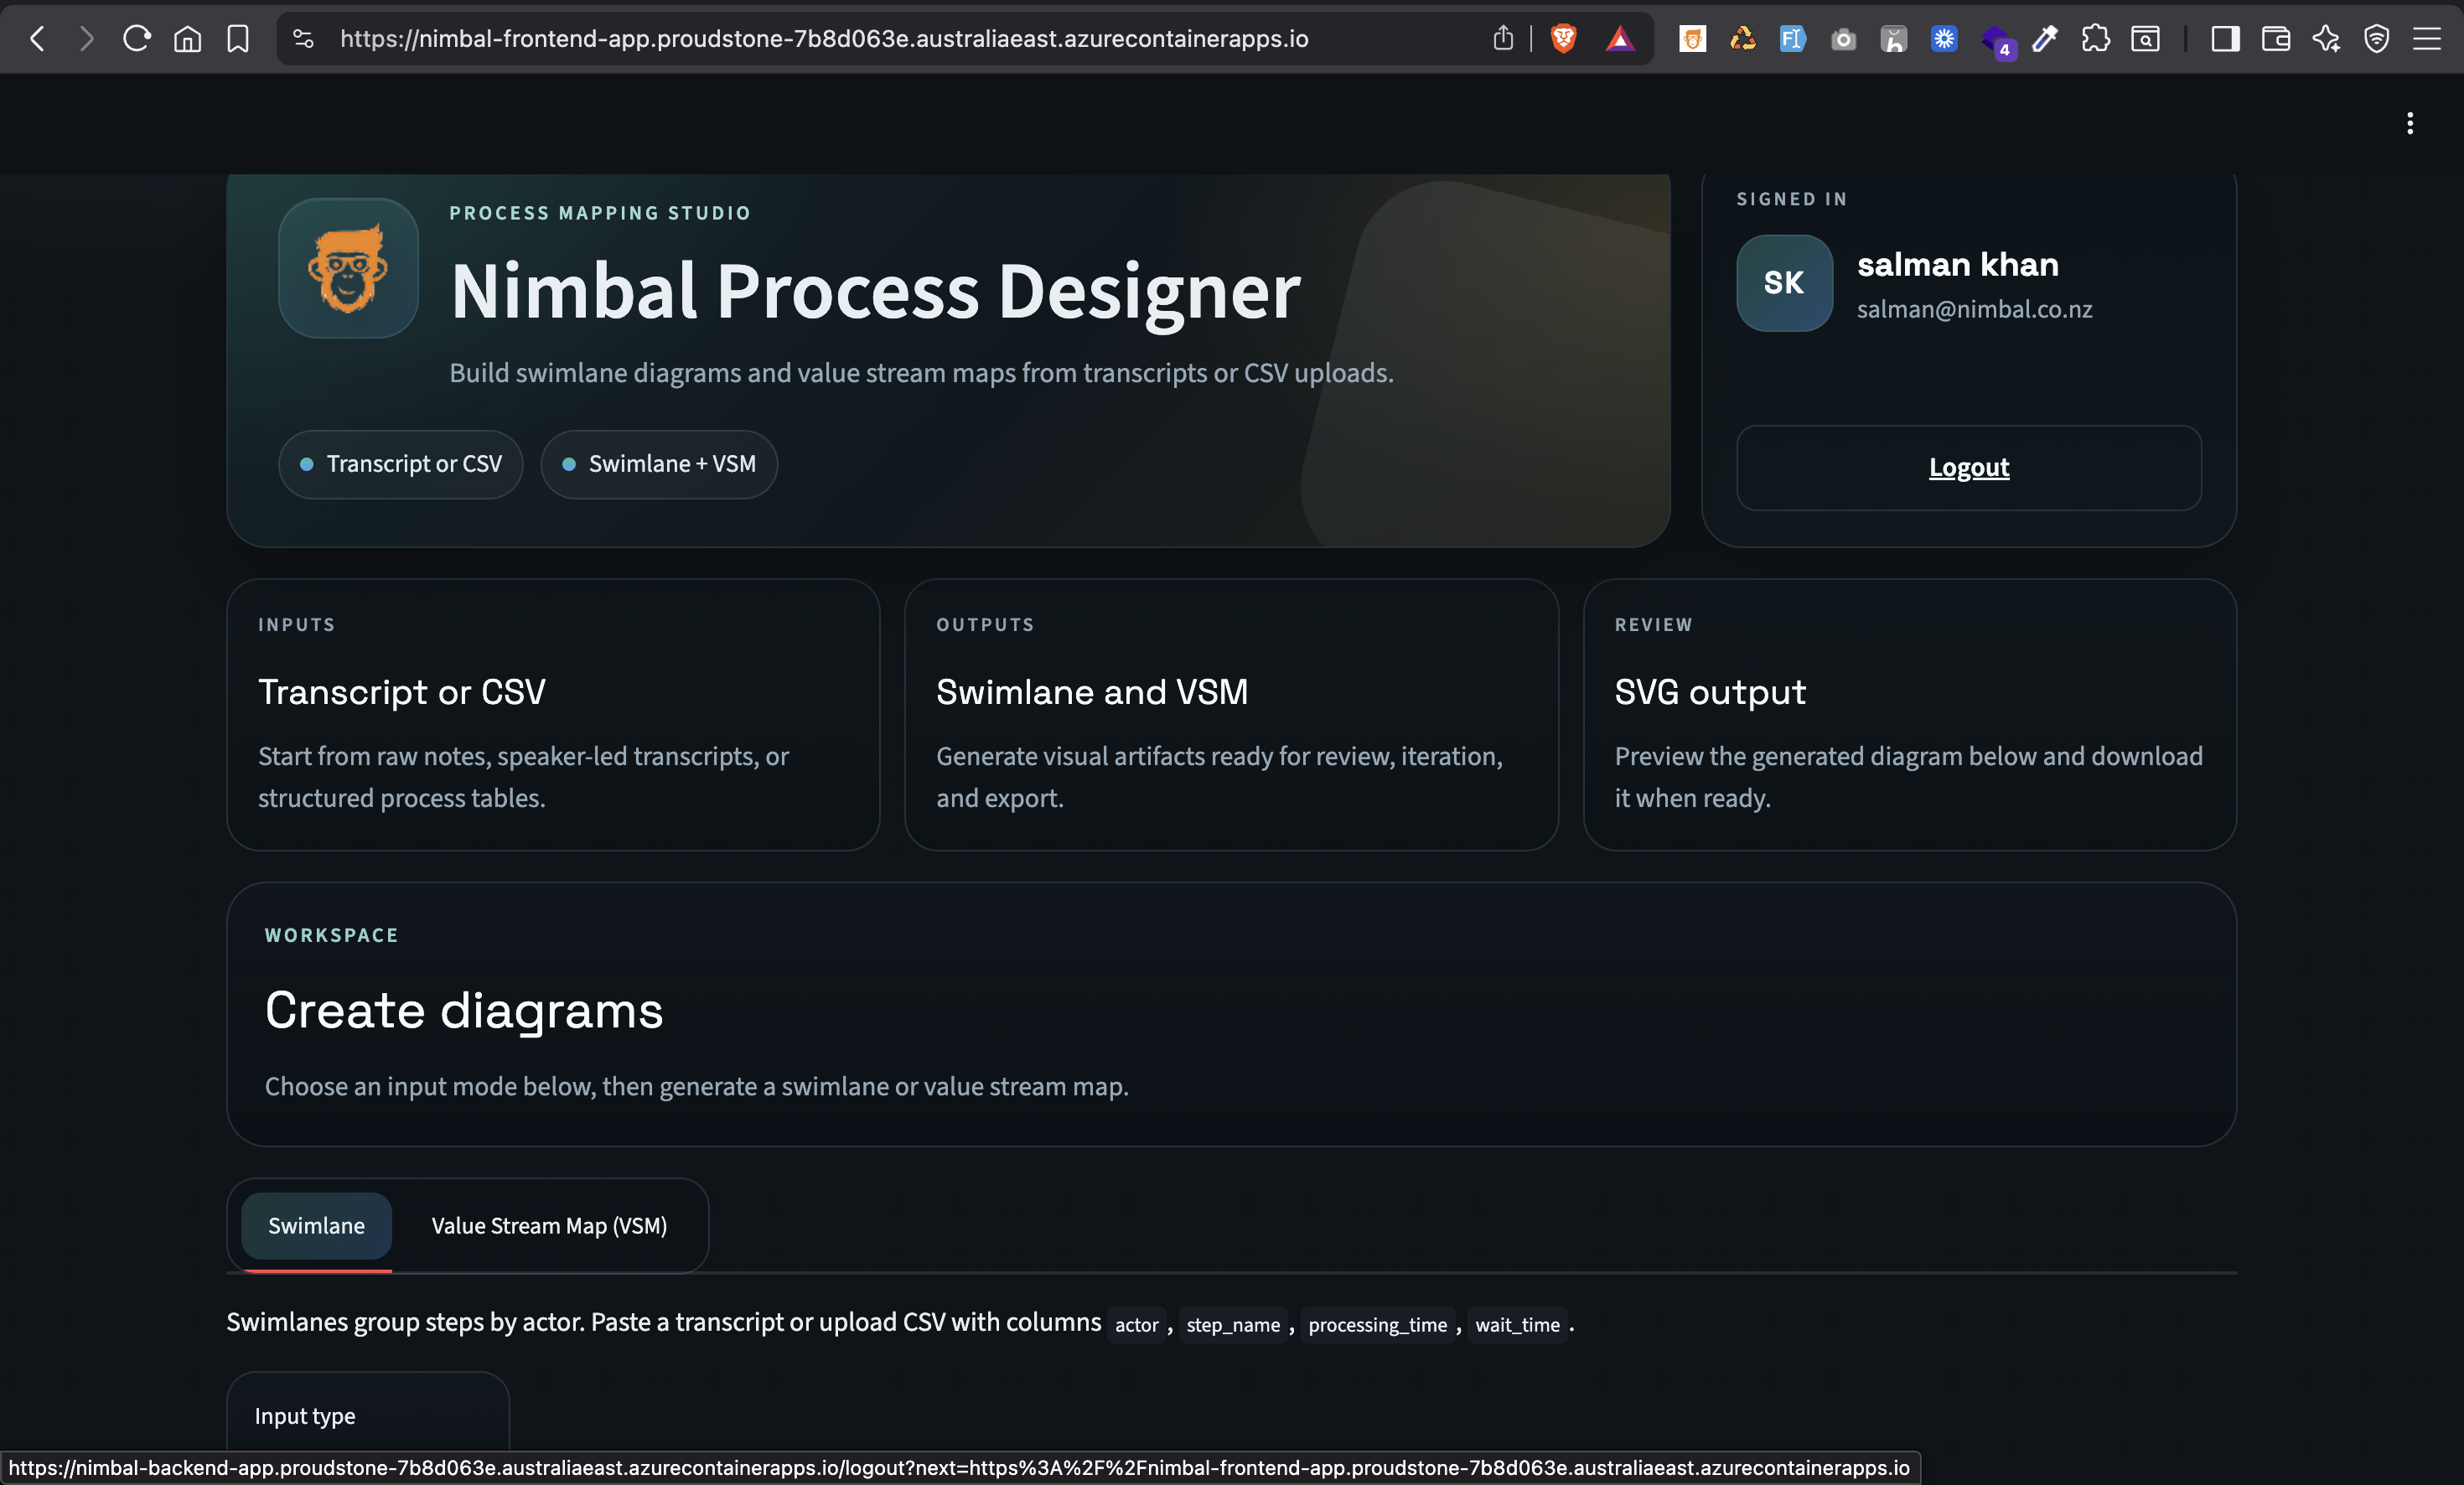Open the Extensions puzzle-piece icon
This screenshot has width=2464, height=1485.
2096,38
